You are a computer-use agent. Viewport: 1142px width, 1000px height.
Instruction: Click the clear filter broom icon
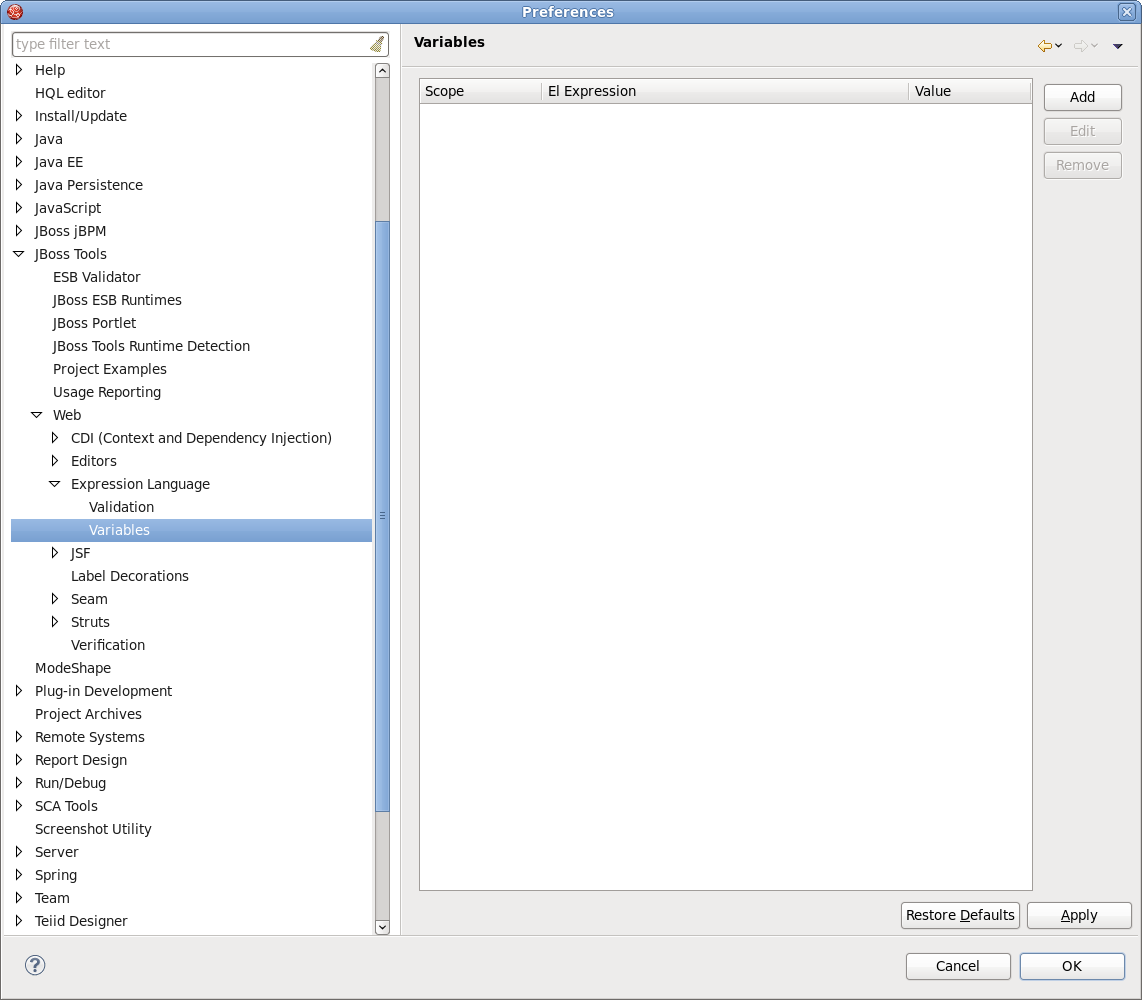tap(376, 44)
